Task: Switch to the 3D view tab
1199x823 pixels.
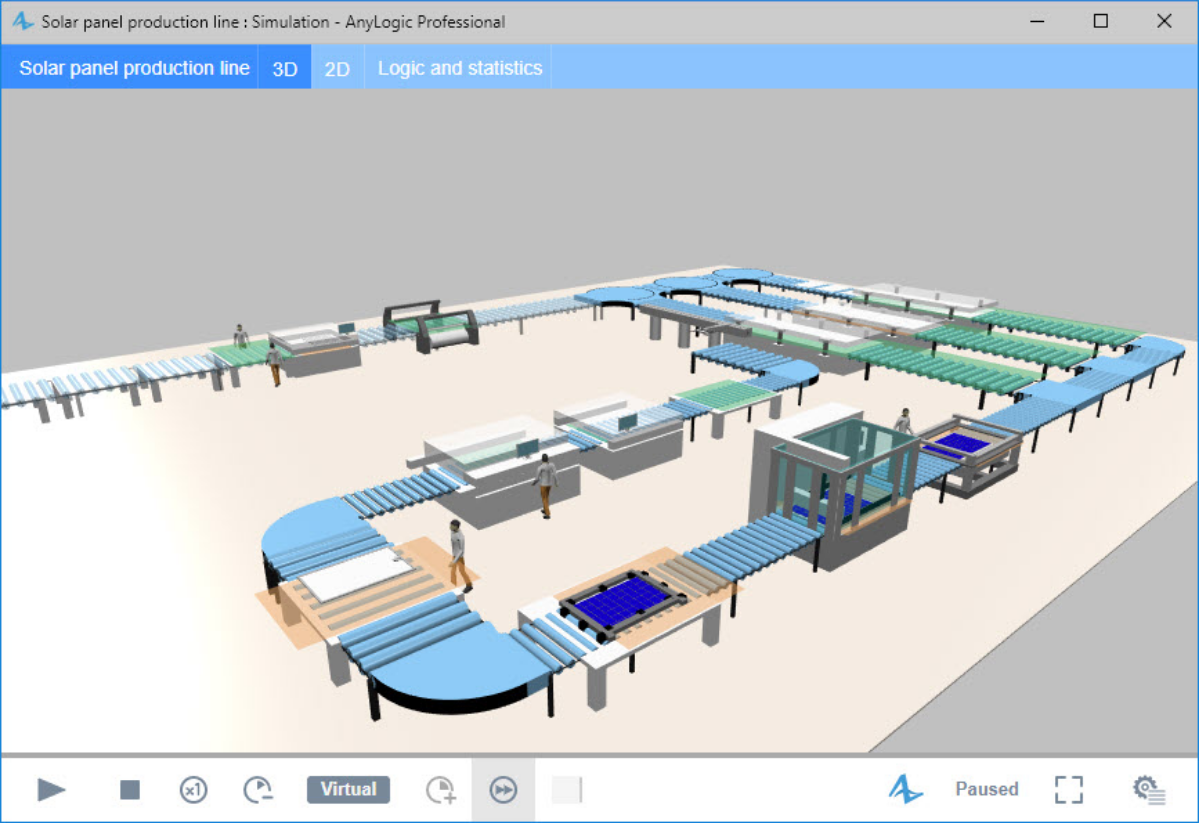Action: 285,69
